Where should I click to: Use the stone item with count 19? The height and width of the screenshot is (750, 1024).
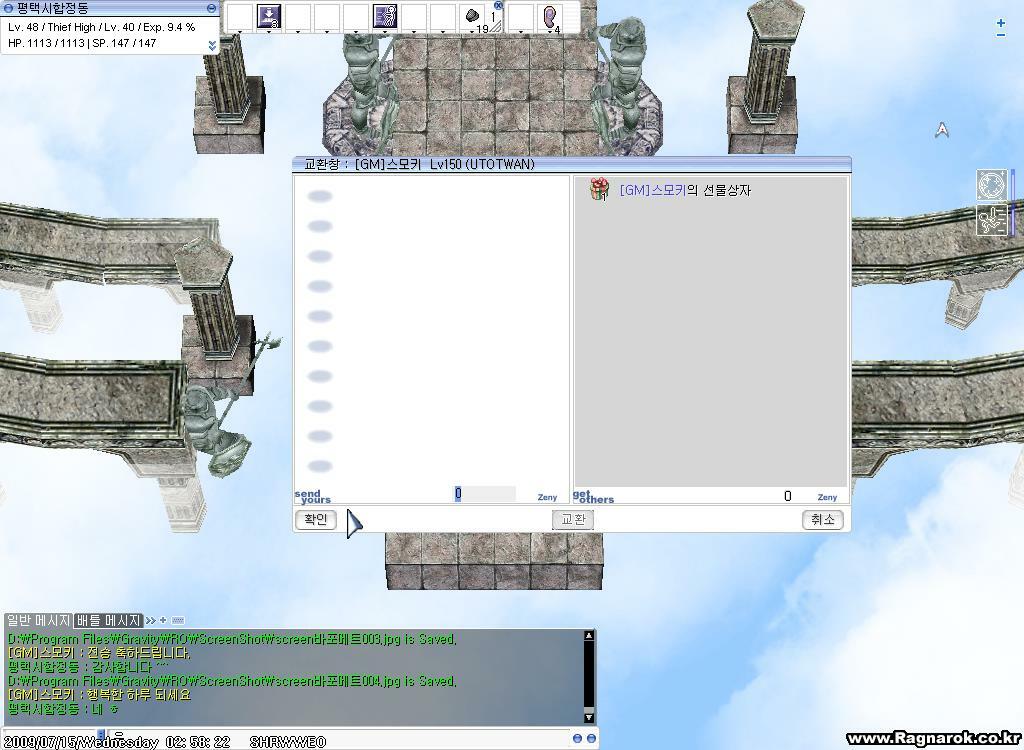click(473, 17)
